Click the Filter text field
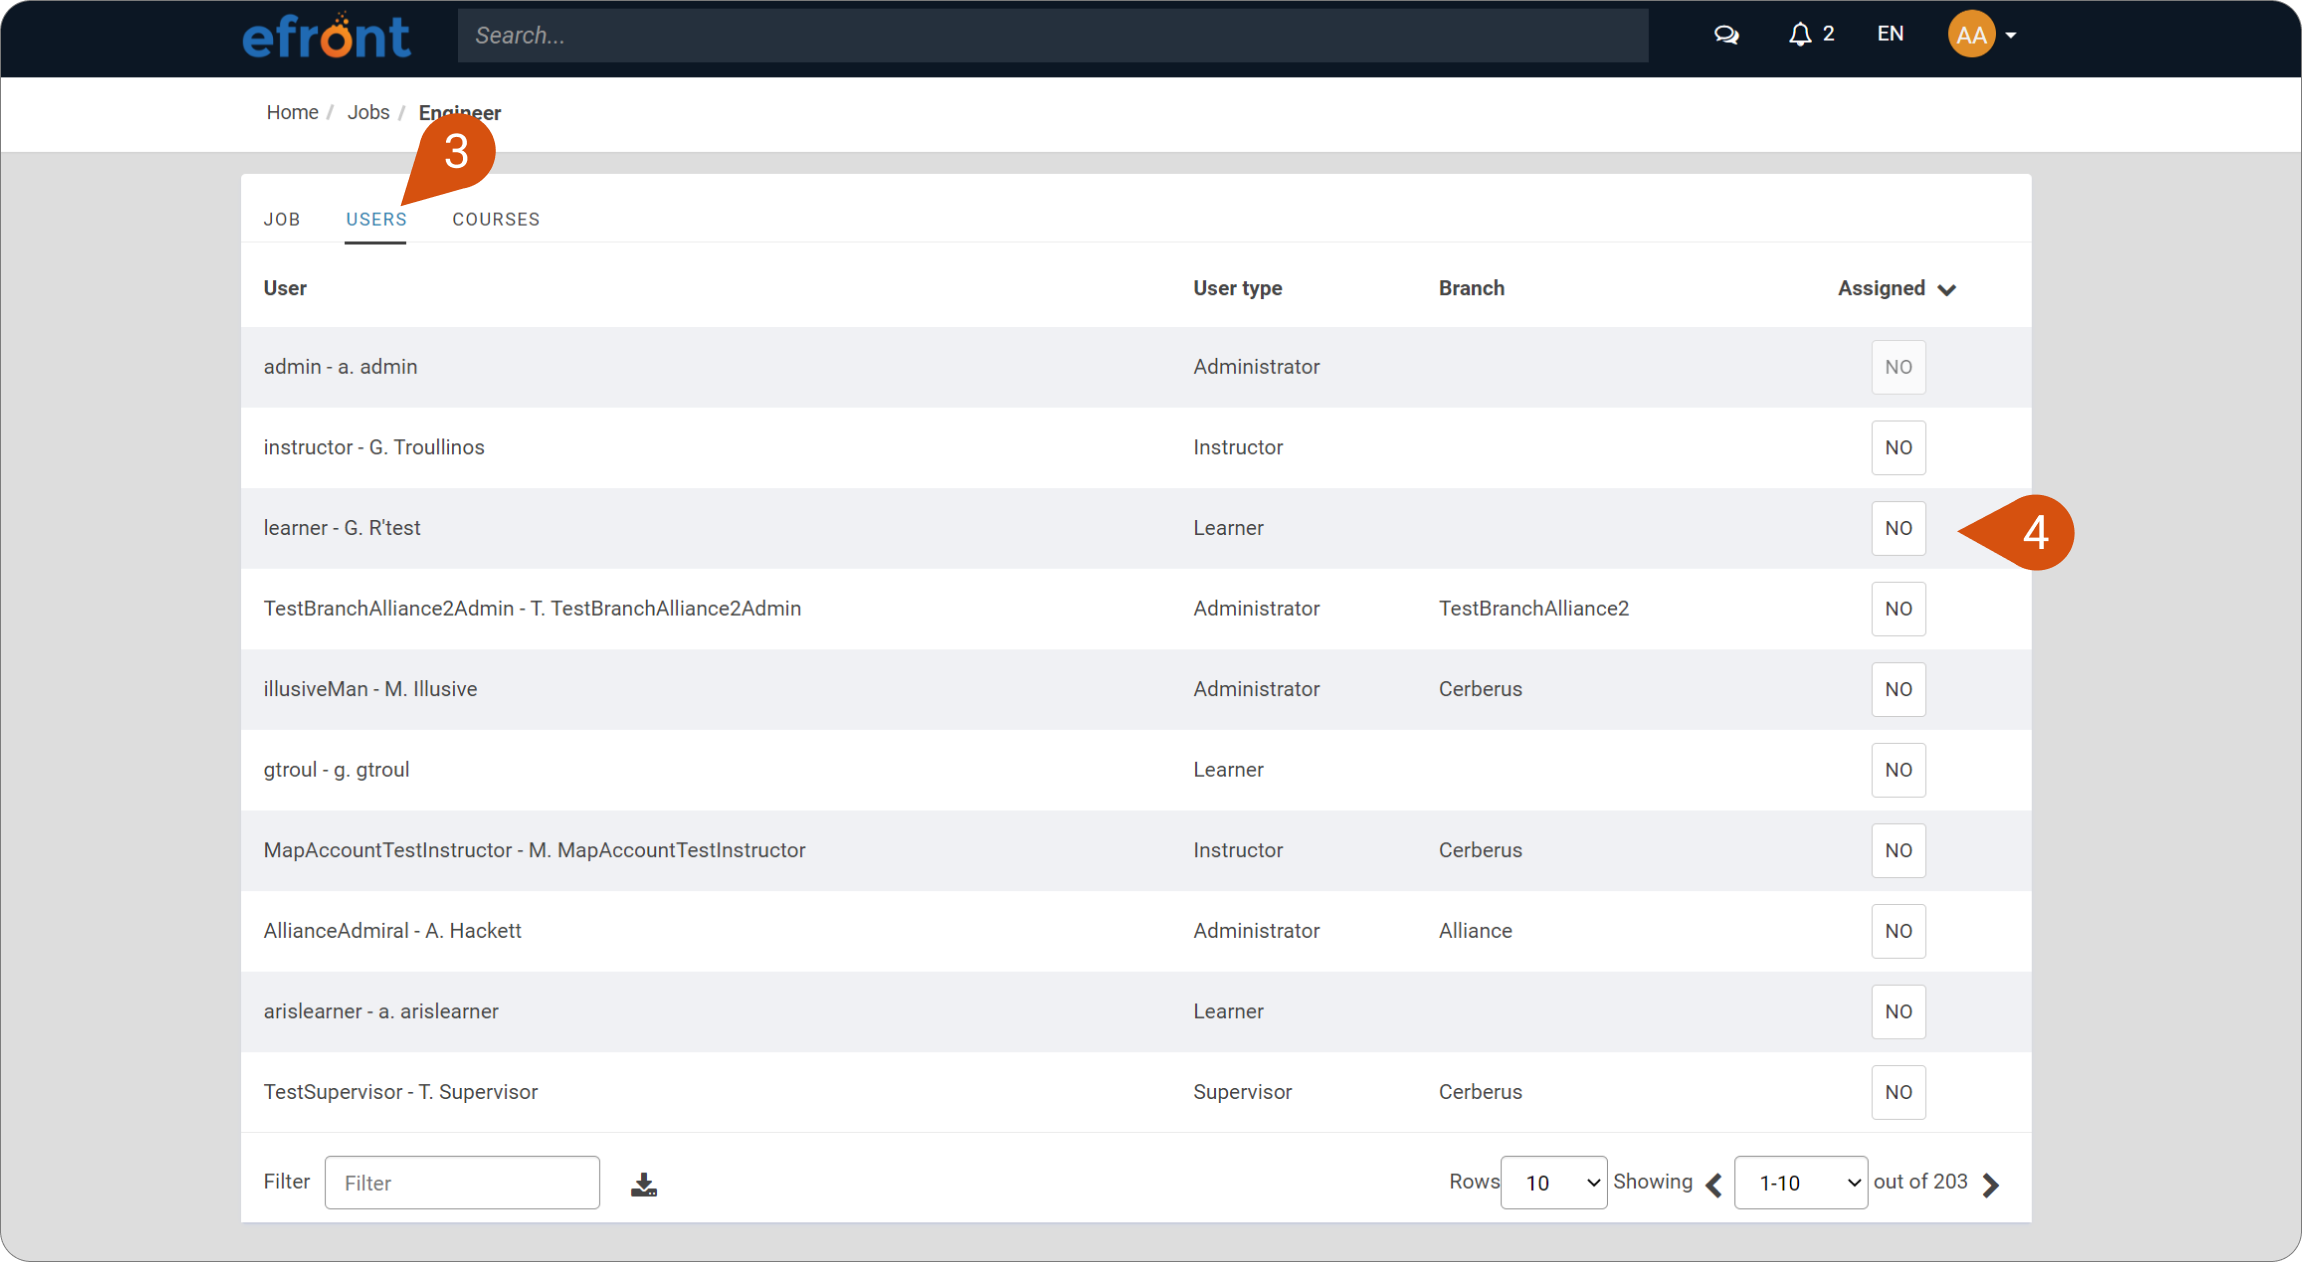The width and height of the screenshot is (2302, 1262). (x=462, y=1183)
